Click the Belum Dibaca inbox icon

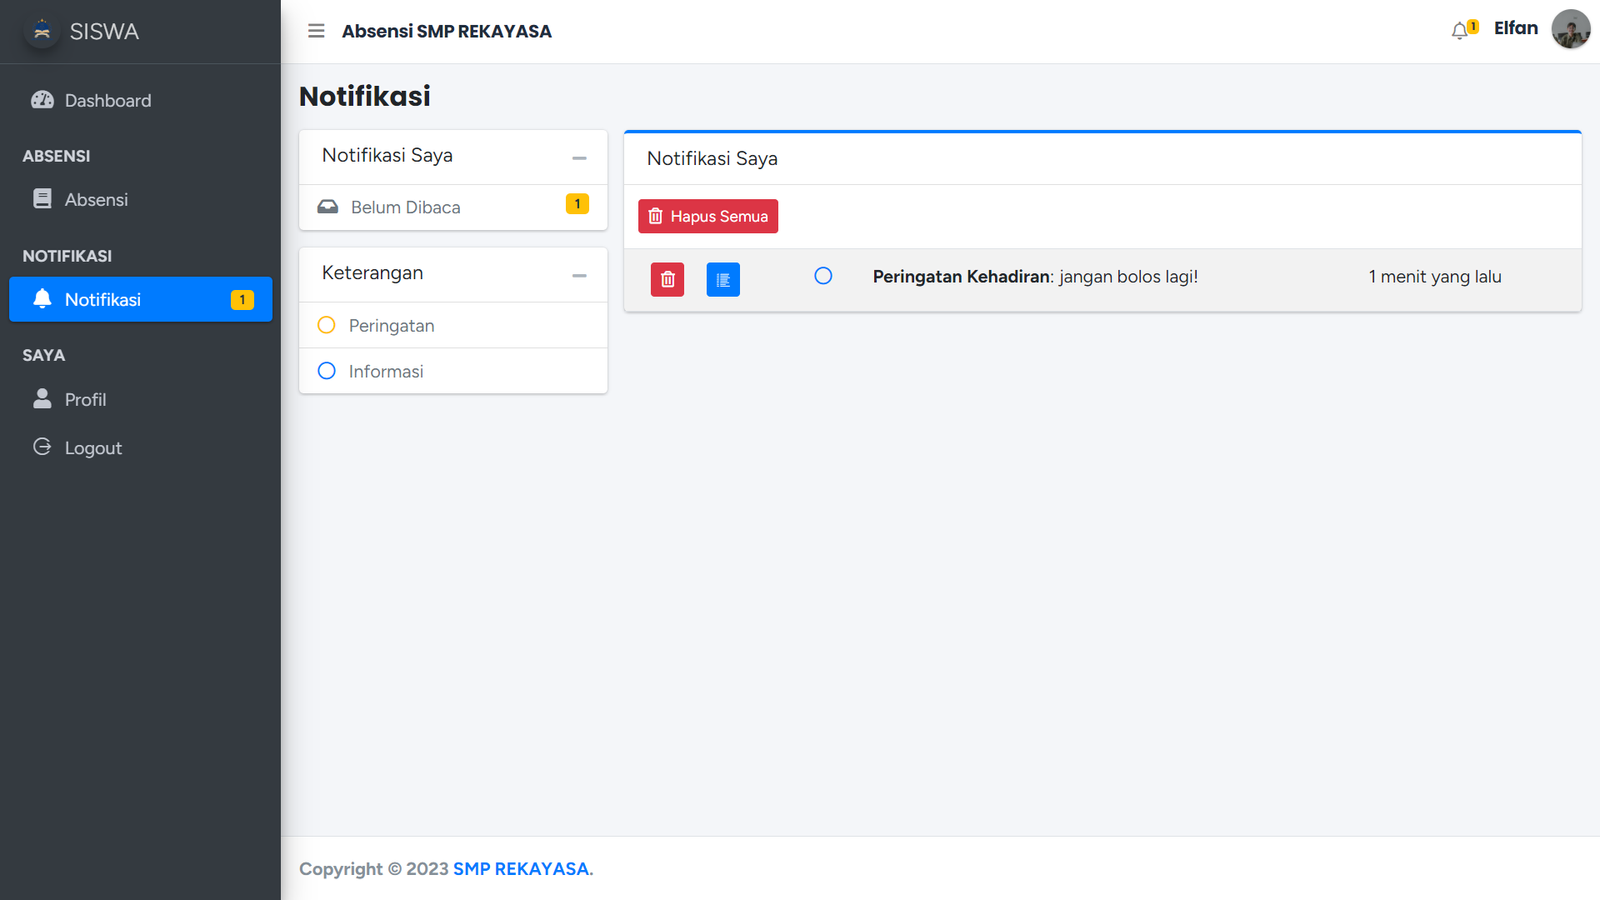coord(328,207)
